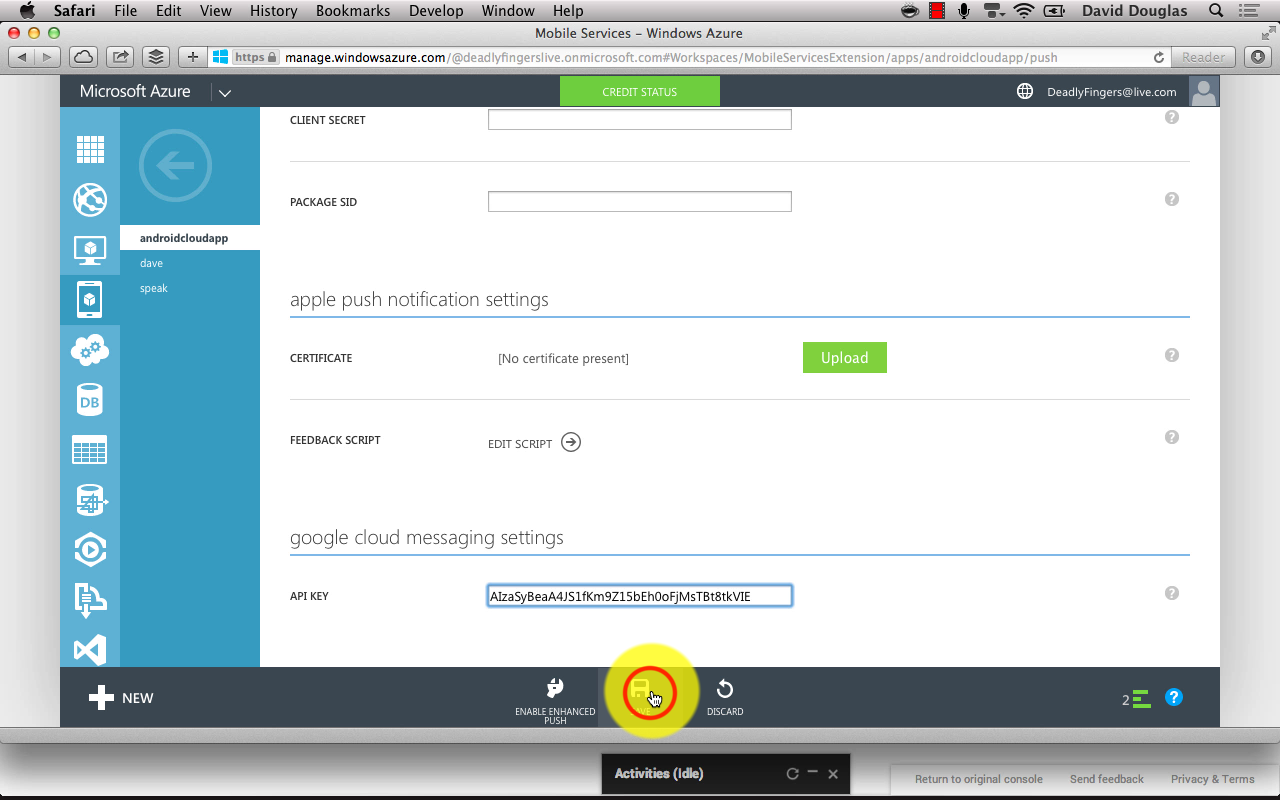Click the user avatar in Azure header

coord(1204,91)
